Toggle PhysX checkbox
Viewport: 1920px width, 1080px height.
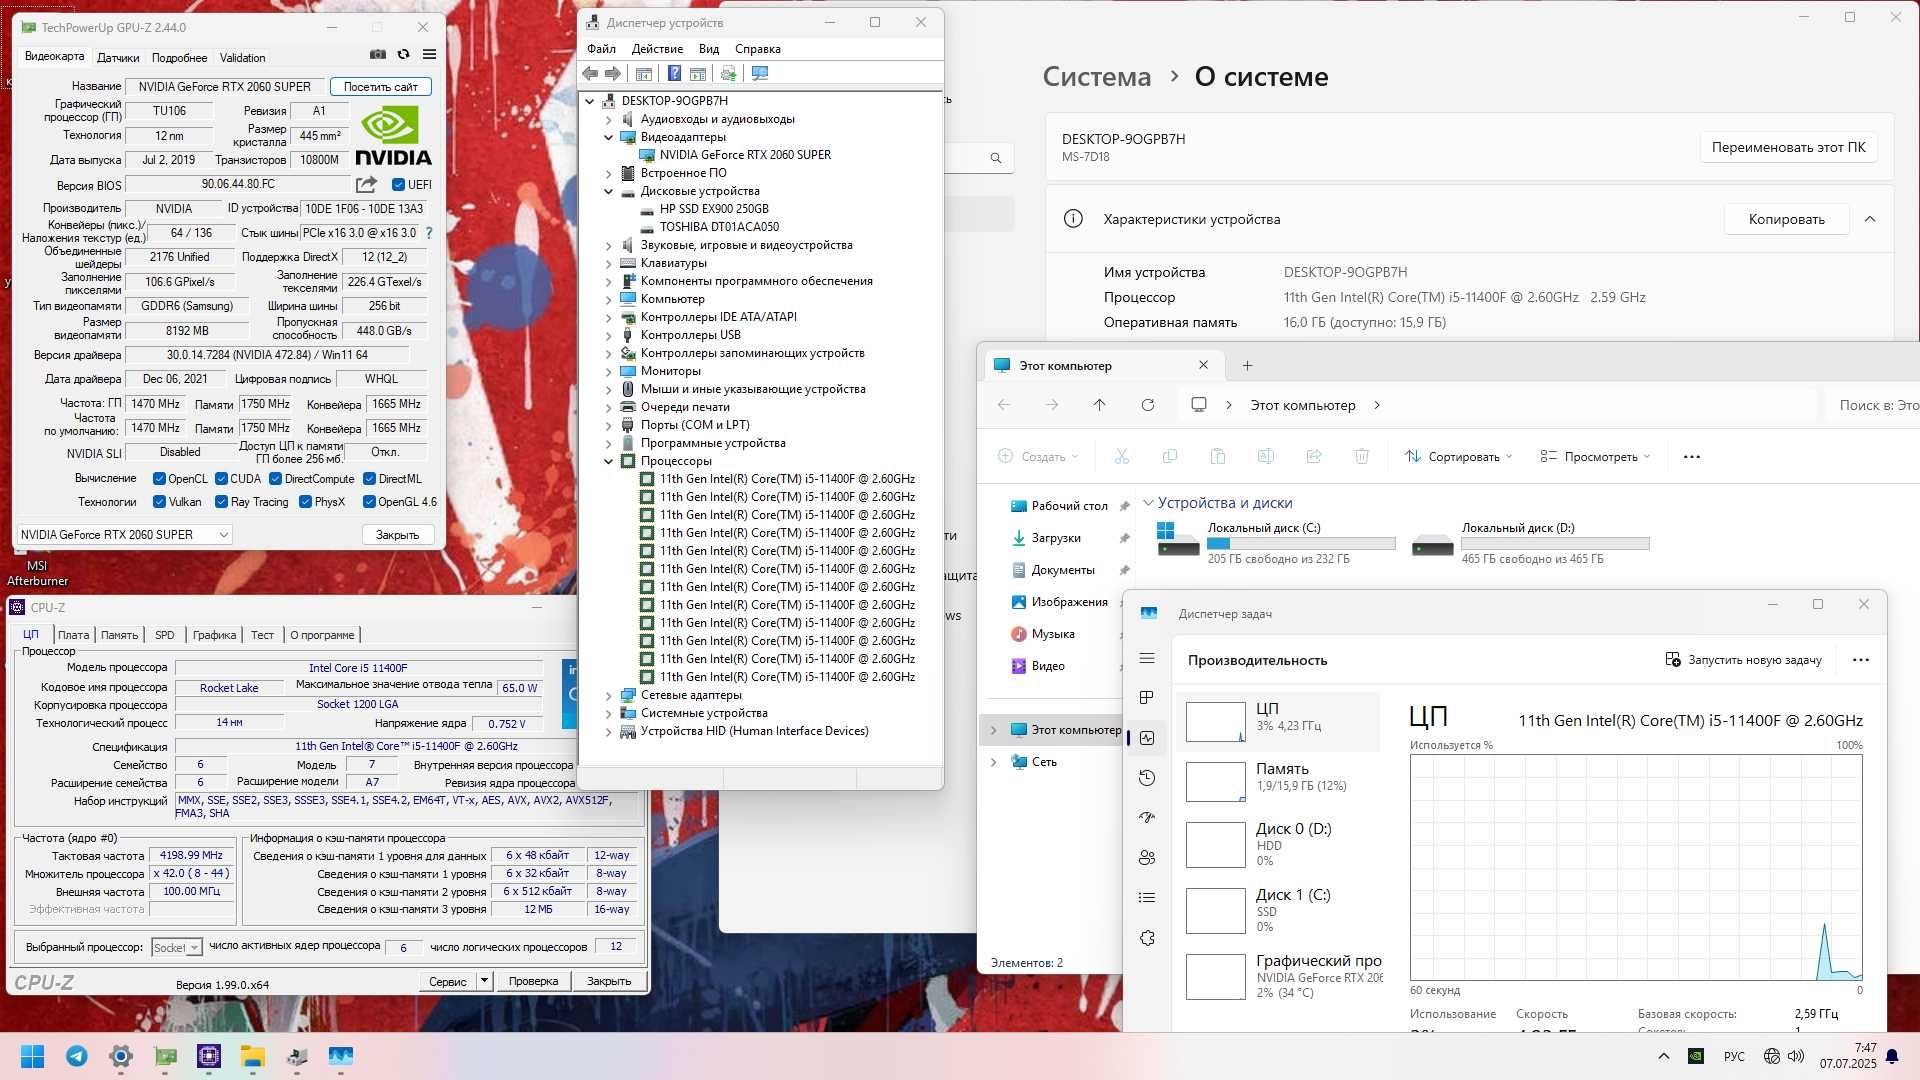point(305,502)
